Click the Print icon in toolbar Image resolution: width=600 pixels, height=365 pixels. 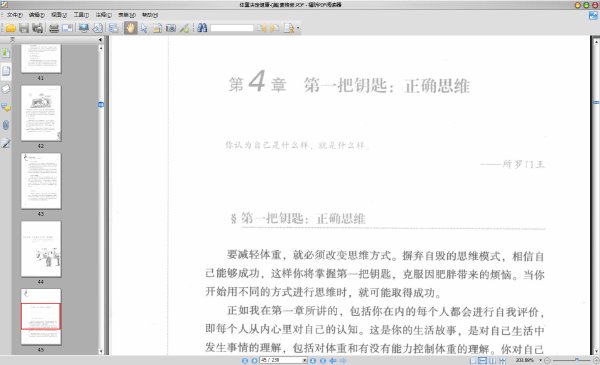[54, 28]
